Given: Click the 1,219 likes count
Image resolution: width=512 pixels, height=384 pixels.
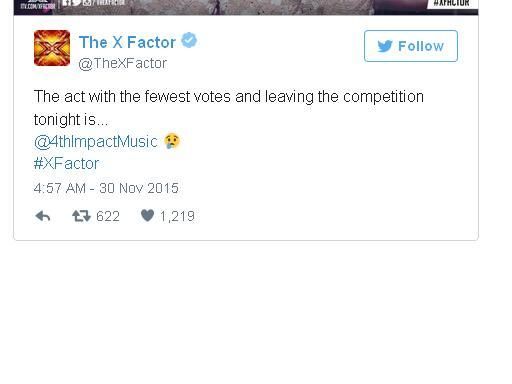Looking at the screenshot, I should 177,216.
